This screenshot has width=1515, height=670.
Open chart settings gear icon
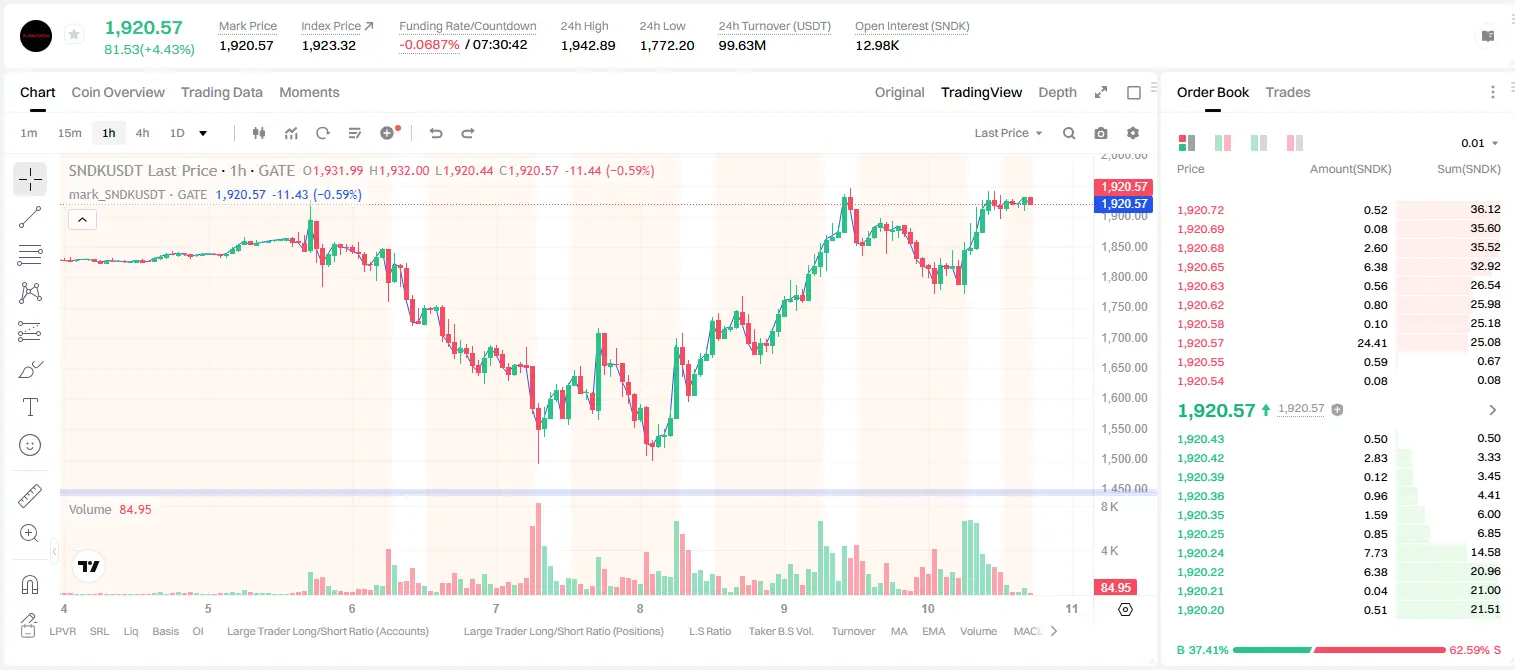[x=1133, y=133]
